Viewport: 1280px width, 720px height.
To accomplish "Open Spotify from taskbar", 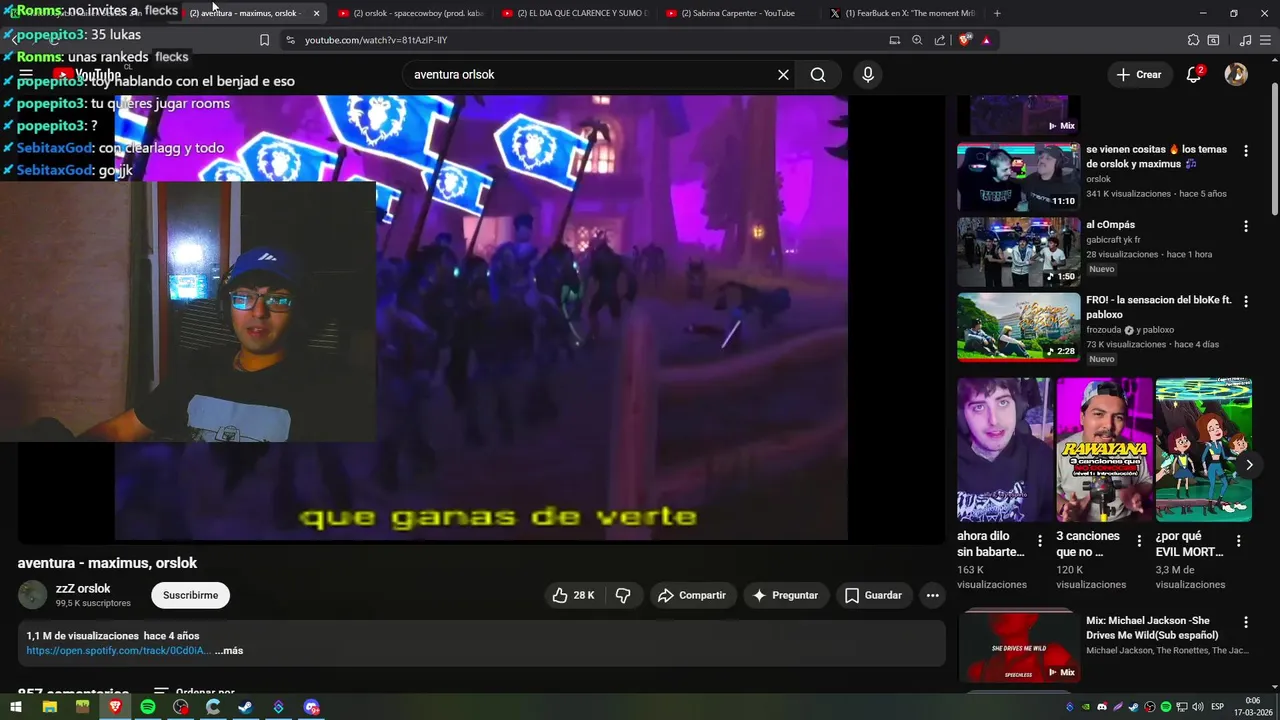I will 148,707.
